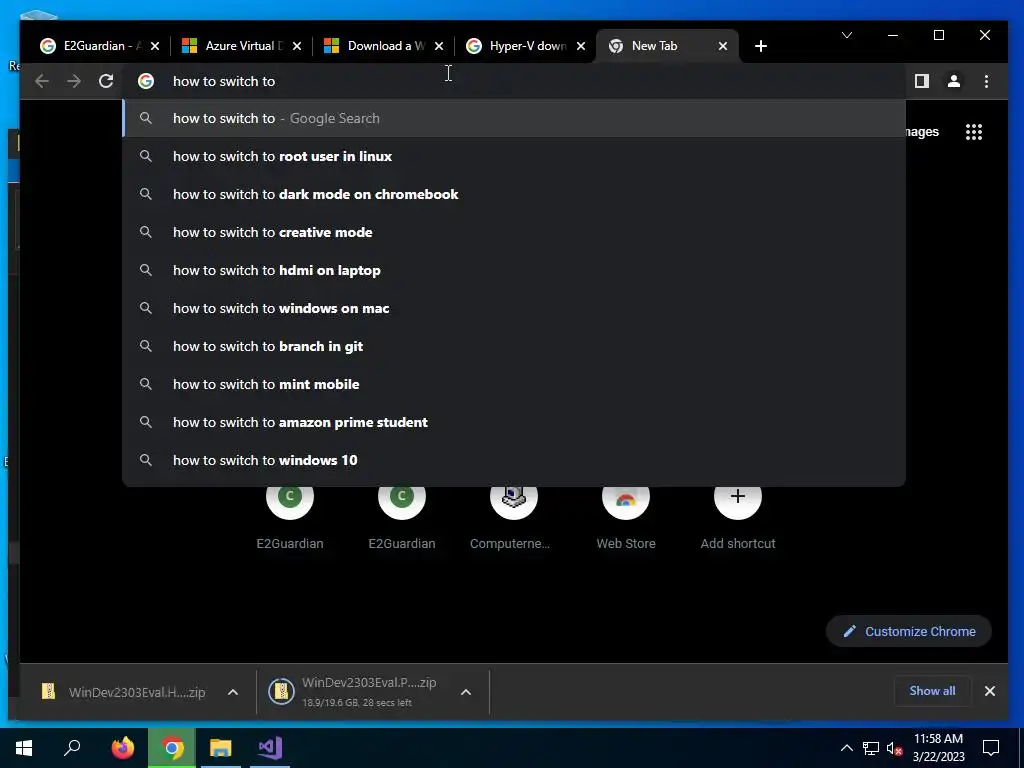The width and height of the screenshot is (1024, 768).
Task: Choose the 'root user in linux' suggestion
Action: (x=513, y=156)
